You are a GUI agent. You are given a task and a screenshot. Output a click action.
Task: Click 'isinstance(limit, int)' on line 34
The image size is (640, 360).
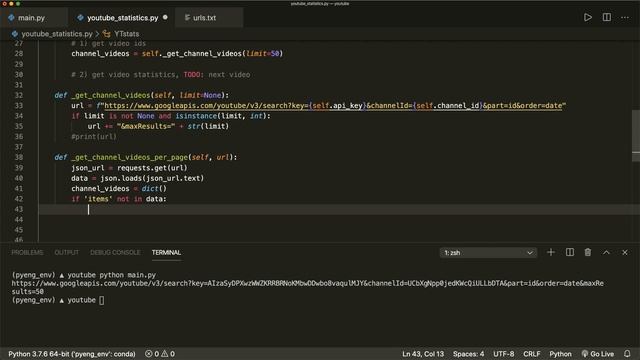[221, 116]
